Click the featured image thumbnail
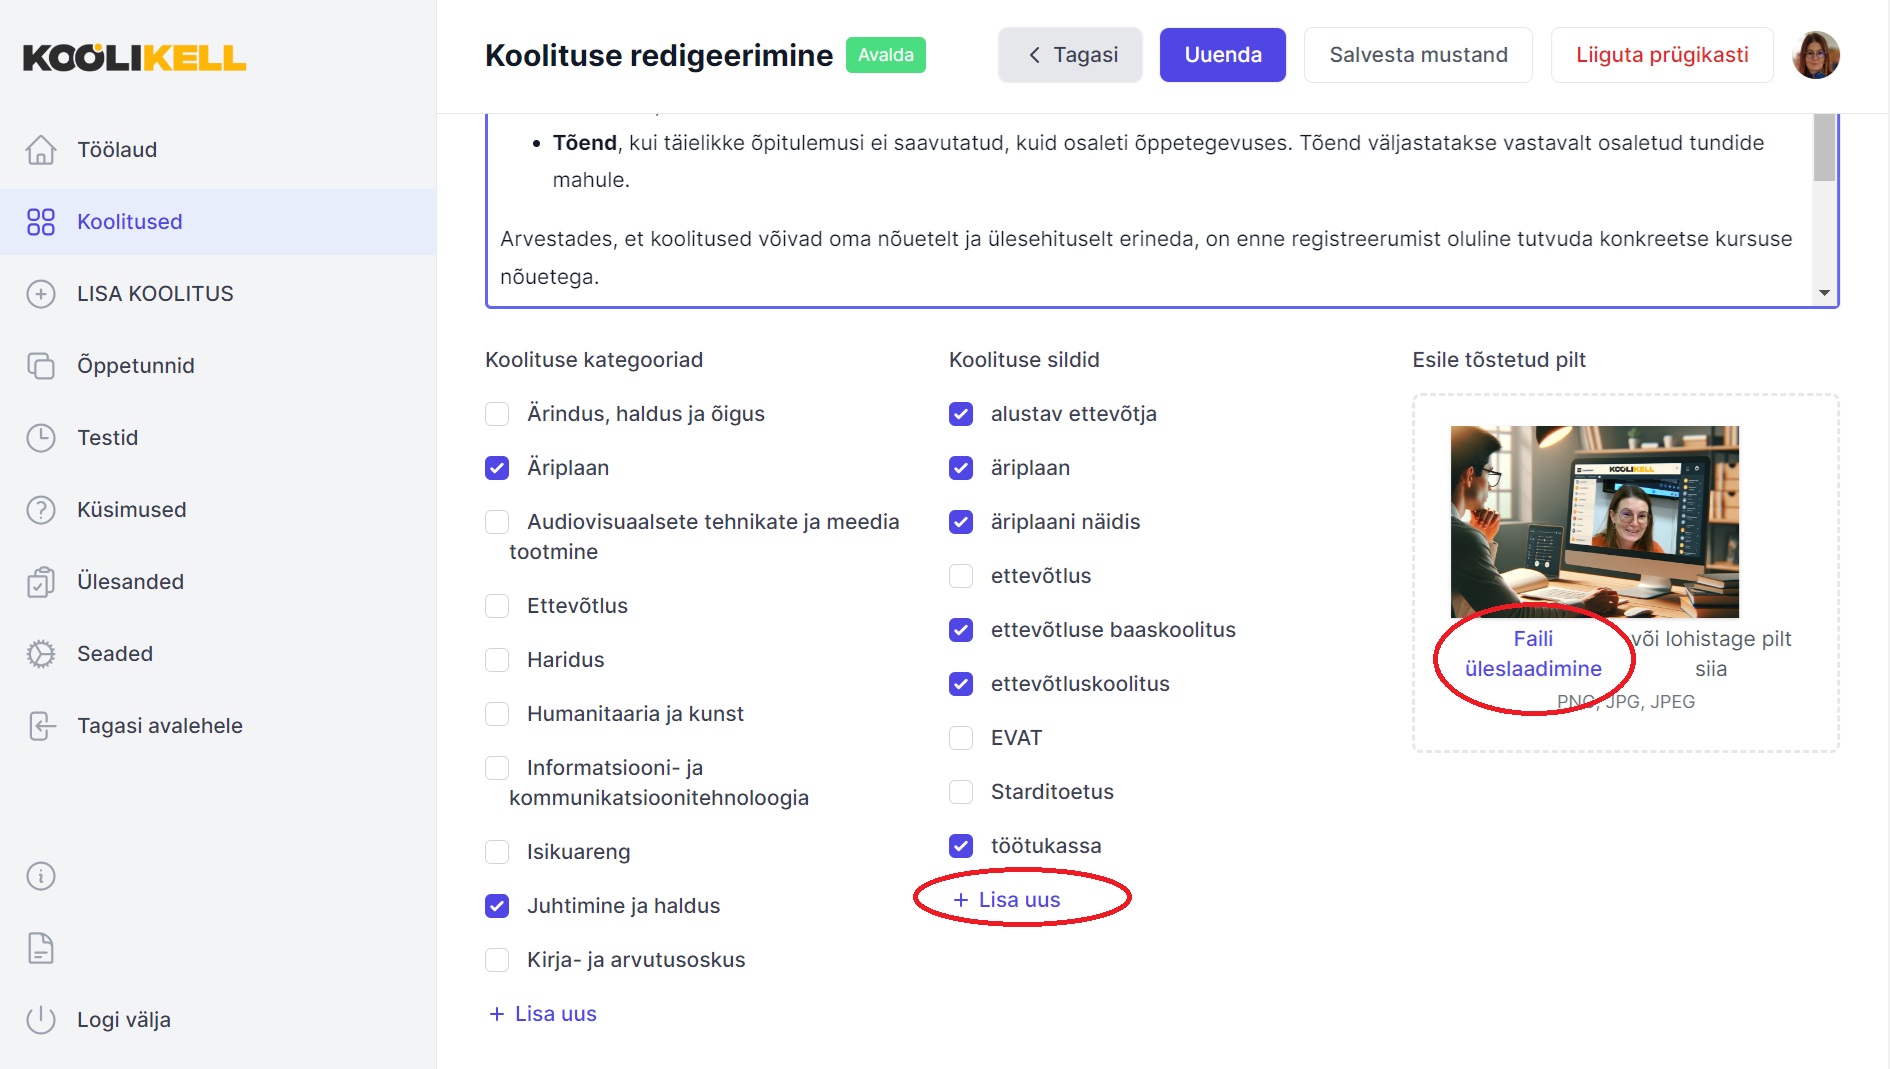The height and width of the screenshot is (1069, 1890). point(1595,522)
